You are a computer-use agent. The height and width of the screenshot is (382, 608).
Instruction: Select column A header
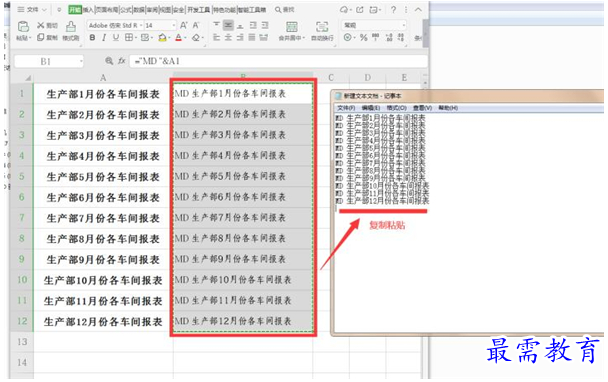point(103,78)
